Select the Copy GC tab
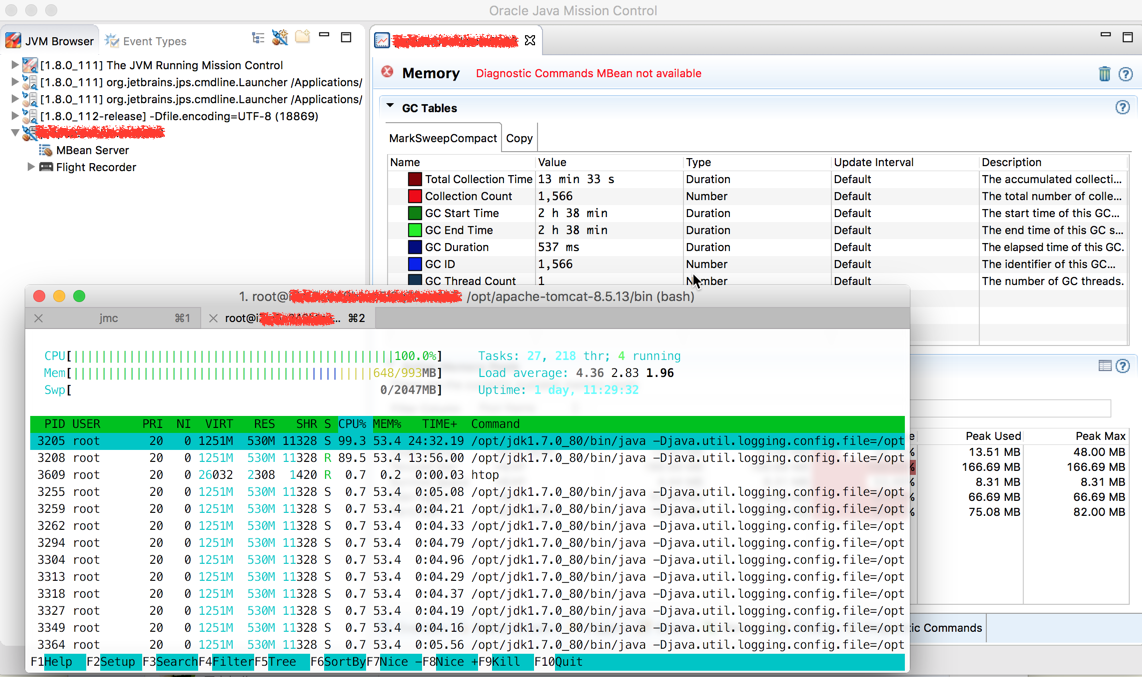The width and height of the screenshot is (1142, 677). (519, 138)
